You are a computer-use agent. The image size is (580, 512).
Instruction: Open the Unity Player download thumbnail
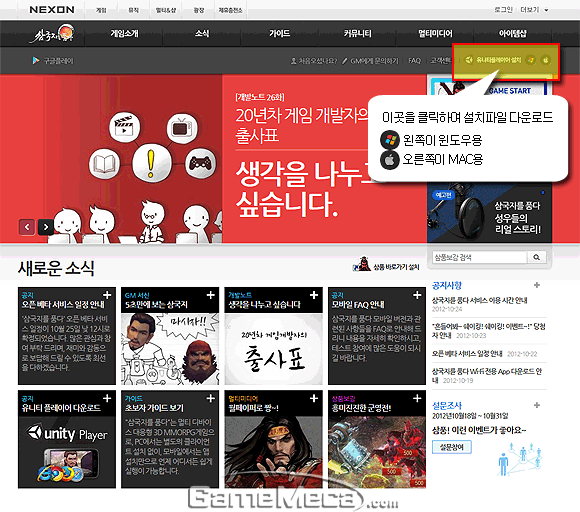[x=67, y=452]
